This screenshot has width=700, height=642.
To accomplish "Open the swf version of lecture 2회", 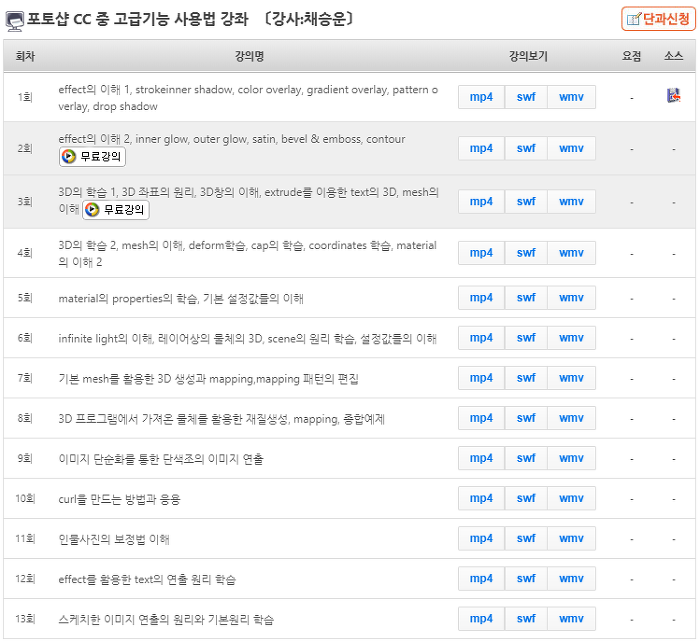I will (526, 148).
